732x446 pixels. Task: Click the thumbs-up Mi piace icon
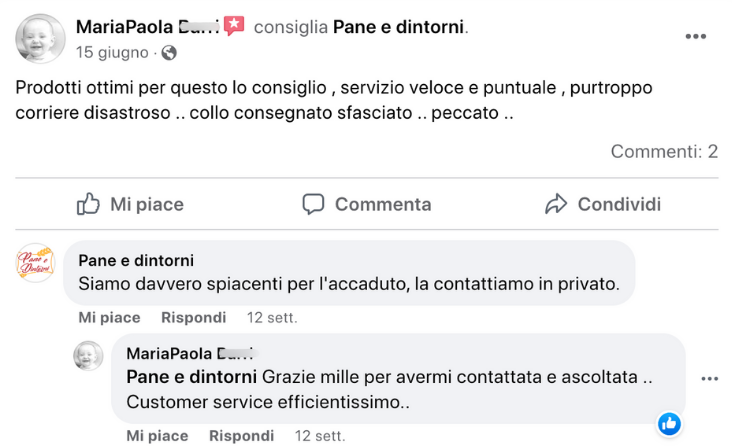89,204
